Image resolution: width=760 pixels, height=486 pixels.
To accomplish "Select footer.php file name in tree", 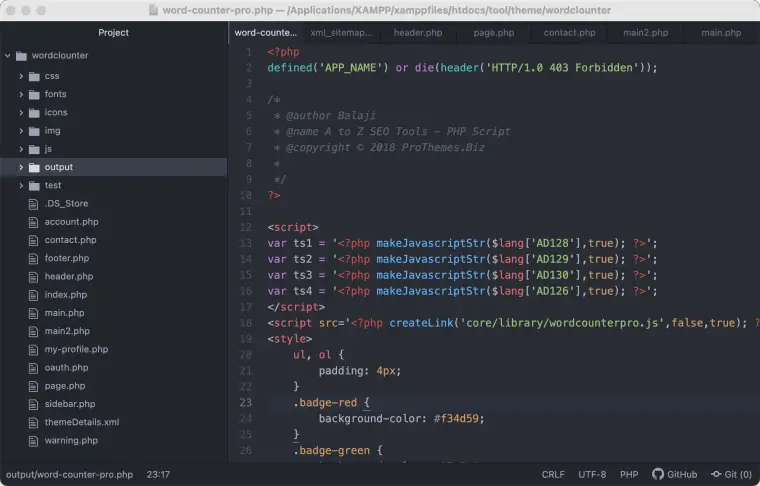I will tap(67, 258).
